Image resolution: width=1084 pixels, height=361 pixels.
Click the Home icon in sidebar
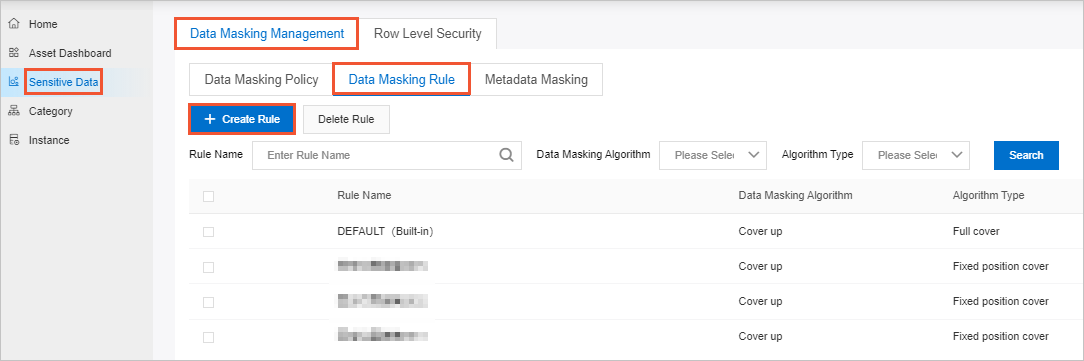click(13, 24)
